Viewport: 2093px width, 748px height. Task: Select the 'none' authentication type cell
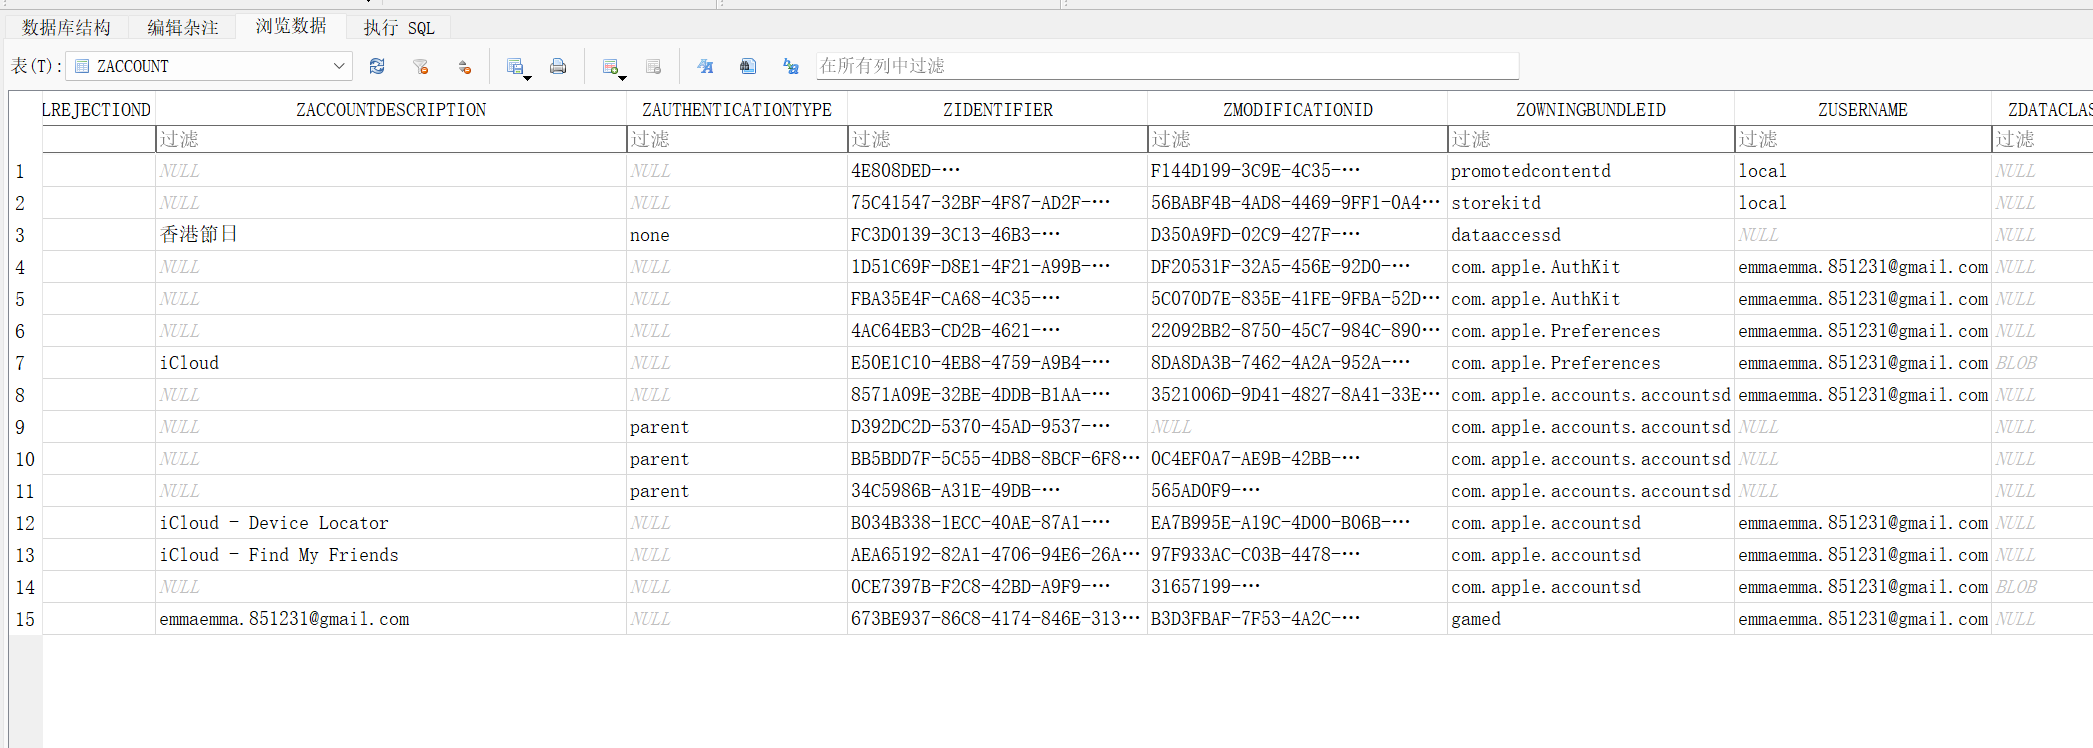coord(737,235)
